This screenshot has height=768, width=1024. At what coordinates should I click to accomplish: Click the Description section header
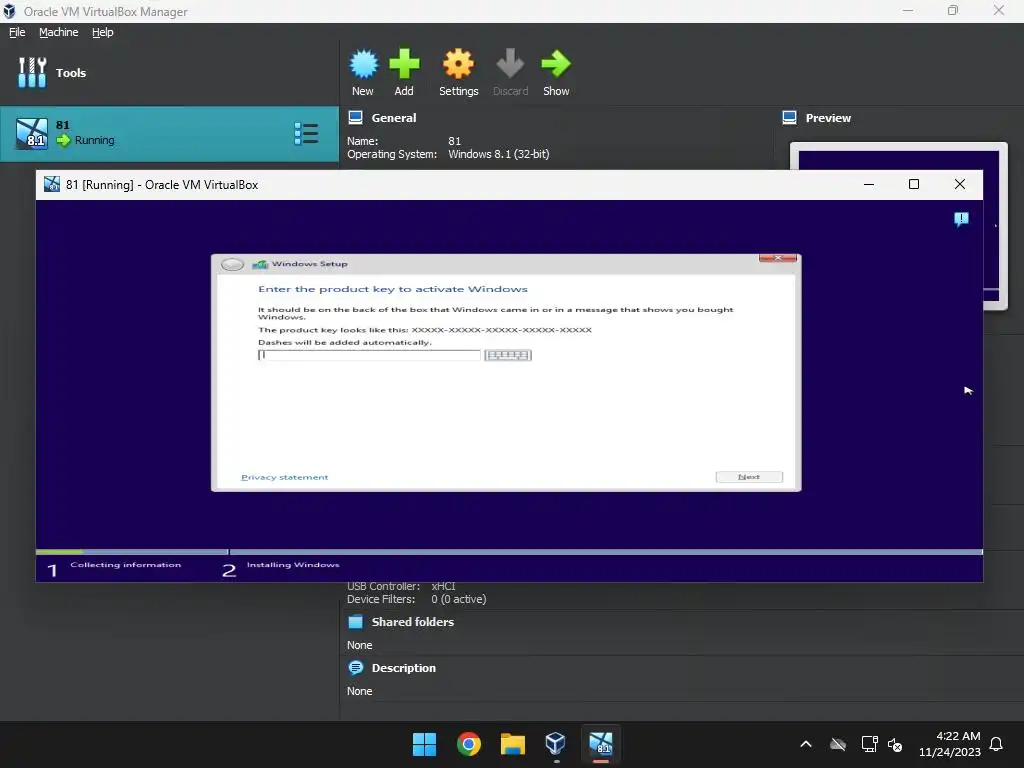tap(404, 668)
